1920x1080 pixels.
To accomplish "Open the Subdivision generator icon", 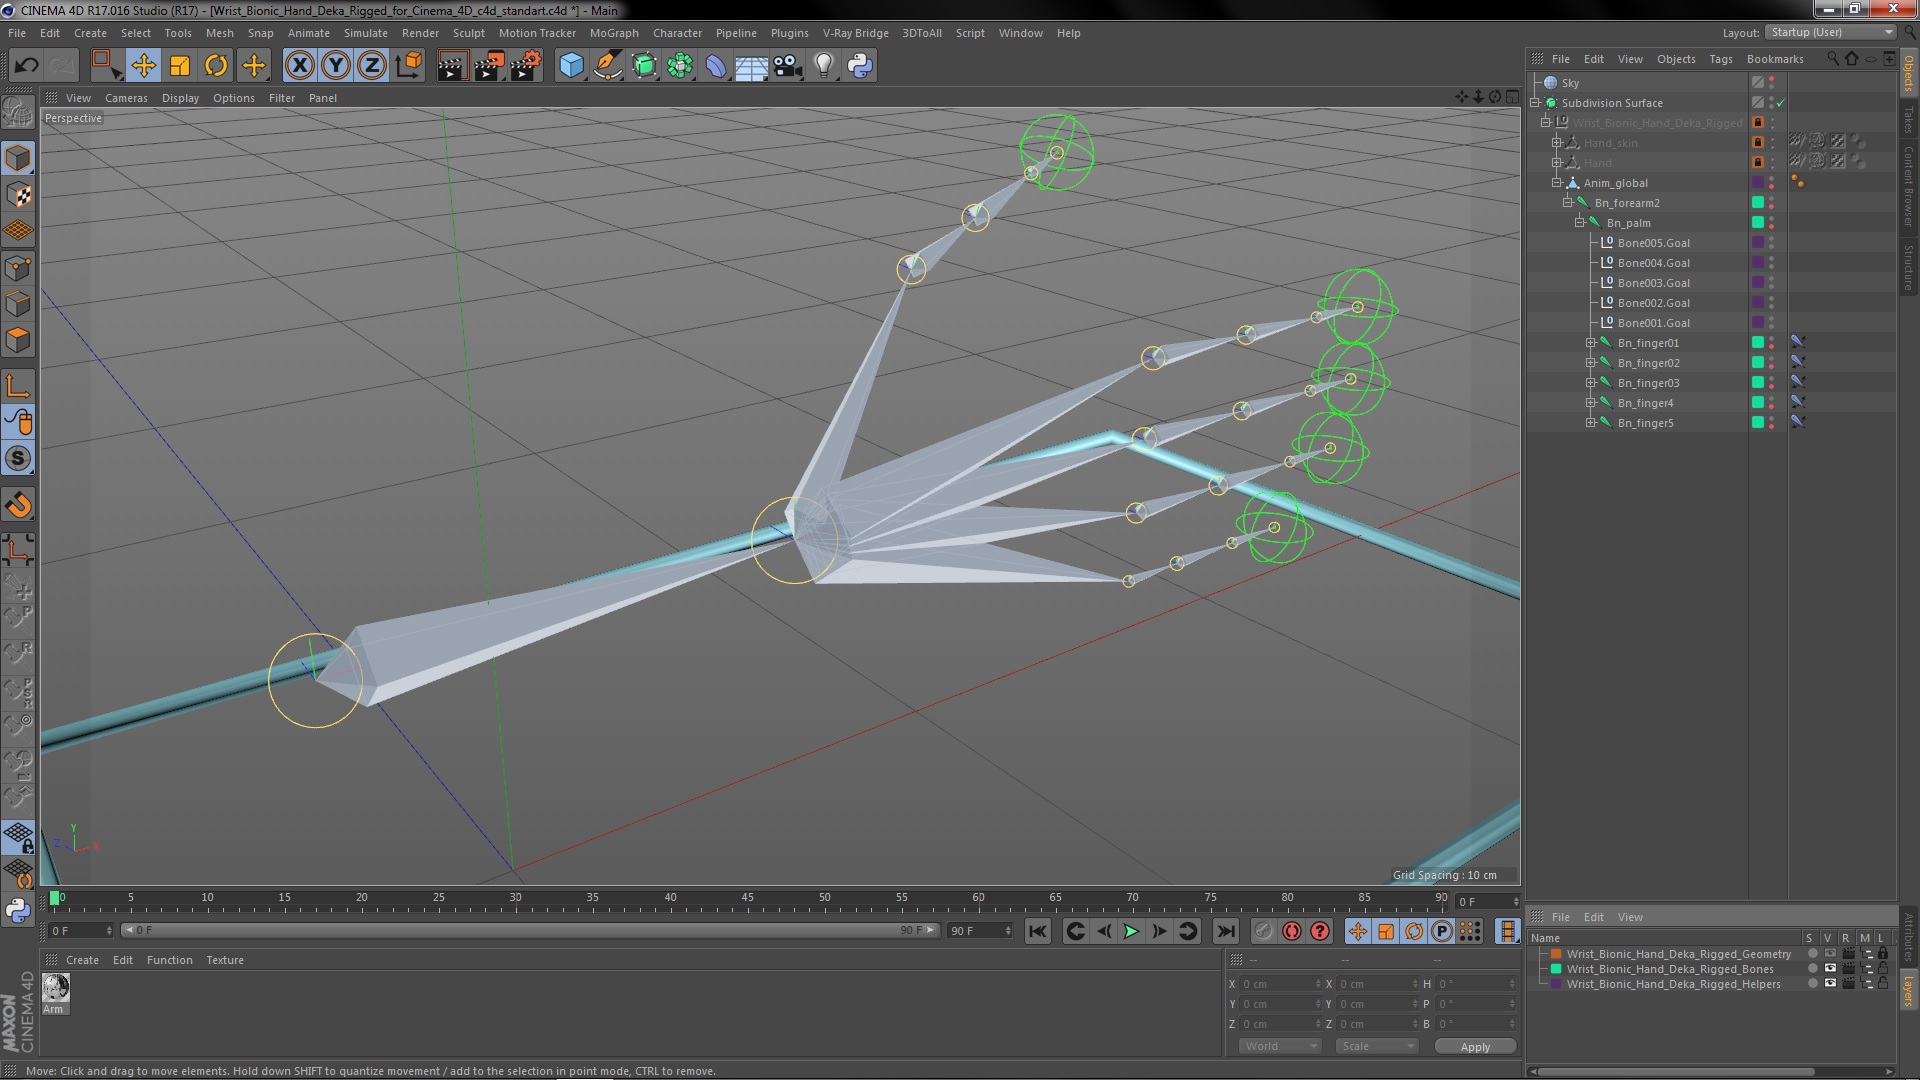I will click(x=645, y=66).
